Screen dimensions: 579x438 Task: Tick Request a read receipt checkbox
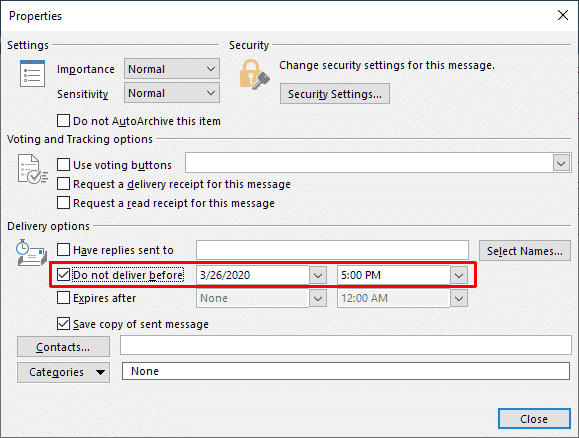(x=64, y=203)
